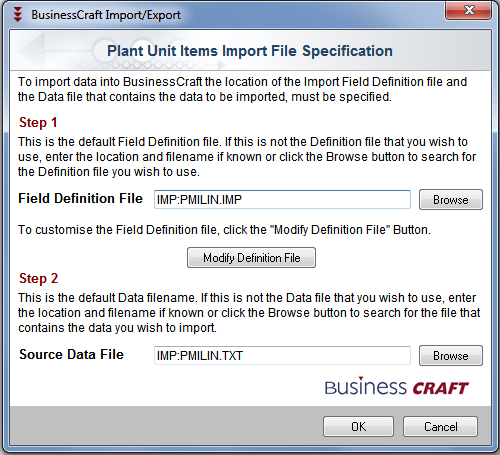Browse for the Source Data file
Viewport: 500px width, 455px height.
click(x=451, y=356)
